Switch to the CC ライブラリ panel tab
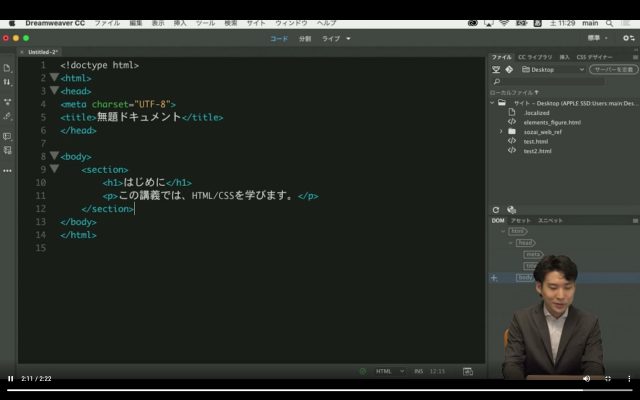 (x=535, y=57)
